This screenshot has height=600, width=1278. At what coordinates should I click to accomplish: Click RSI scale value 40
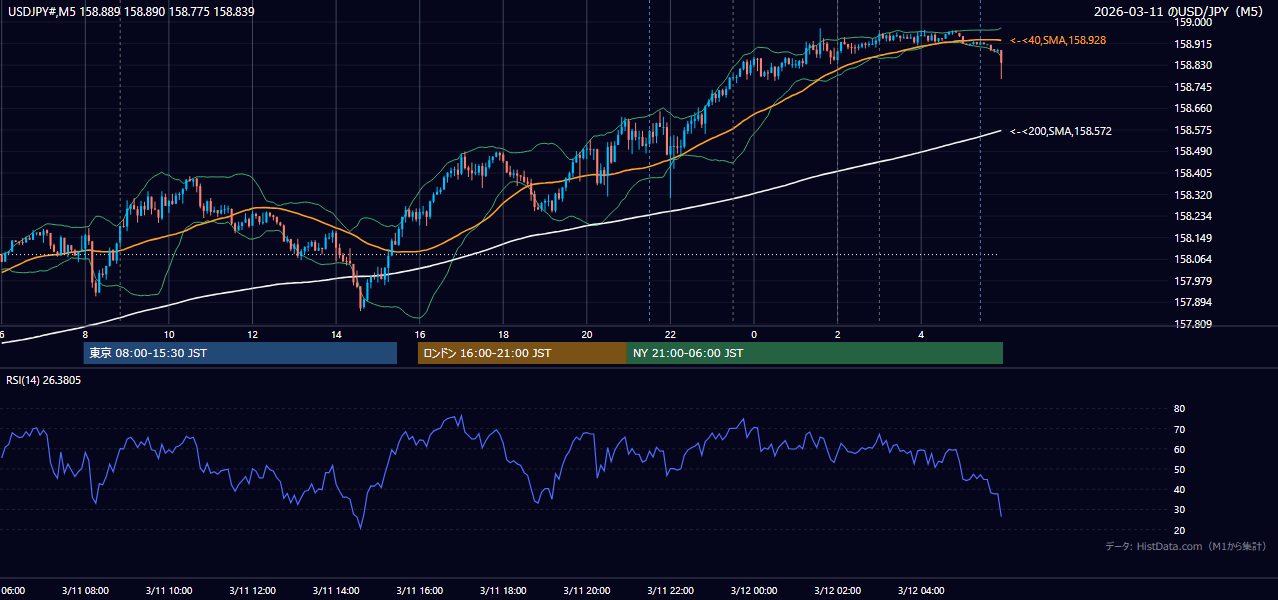click(1179, 489)
